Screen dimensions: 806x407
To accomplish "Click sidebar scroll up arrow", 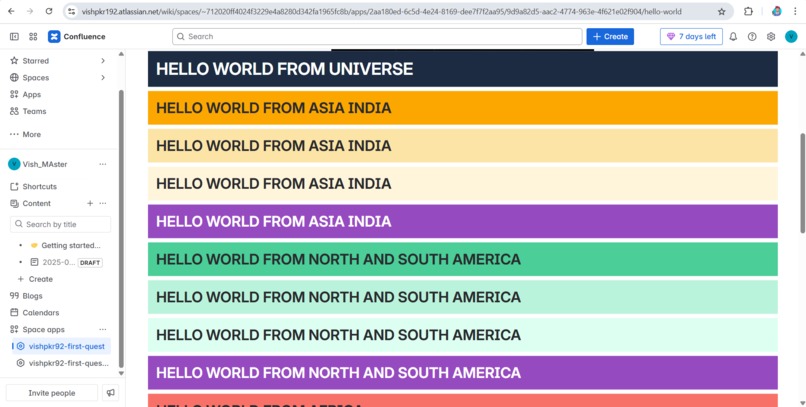I will pos(121,53).
